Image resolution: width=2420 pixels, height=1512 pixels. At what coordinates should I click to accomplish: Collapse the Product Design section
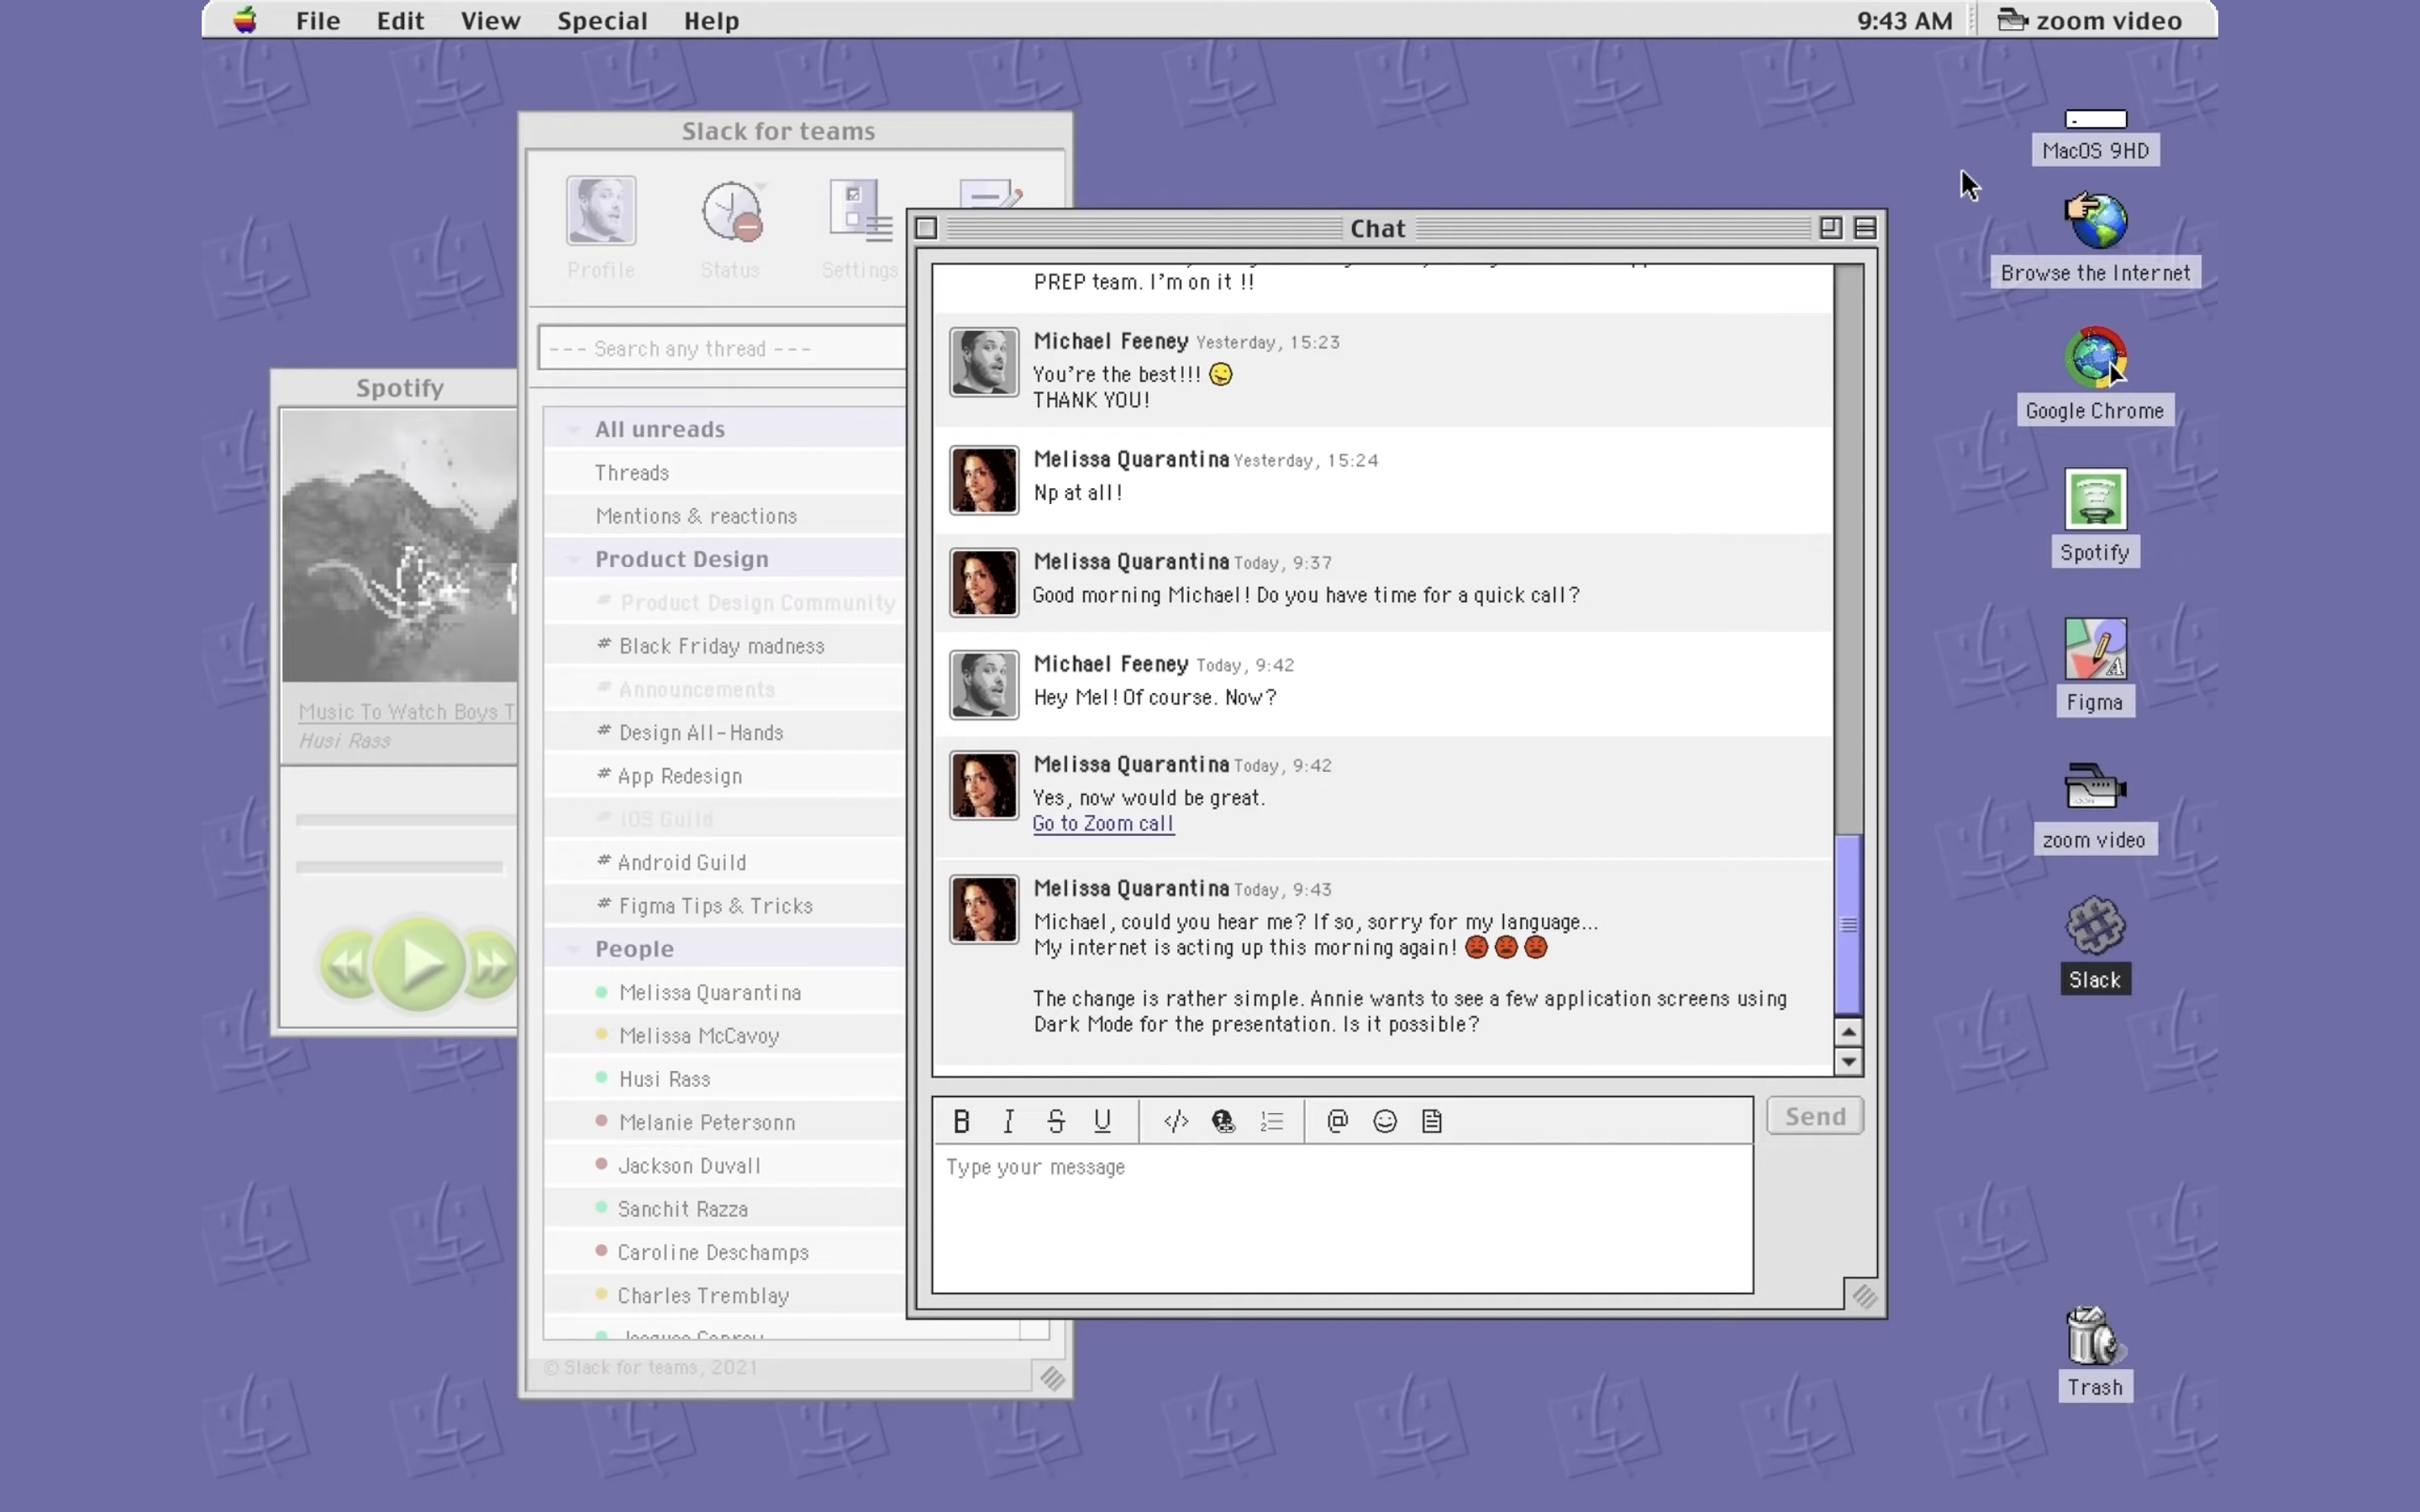(573, 559)
